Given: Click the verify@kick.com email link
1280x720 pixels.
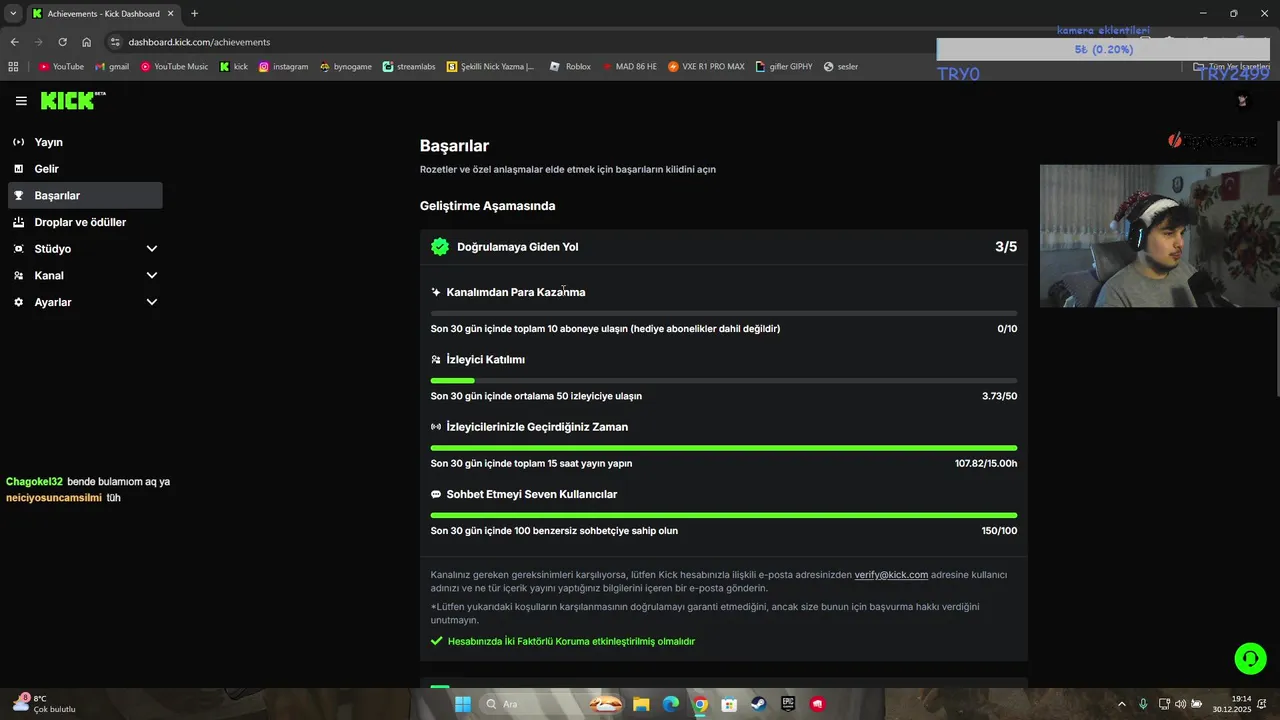Looking at the screenshot, I should point(891,575).
